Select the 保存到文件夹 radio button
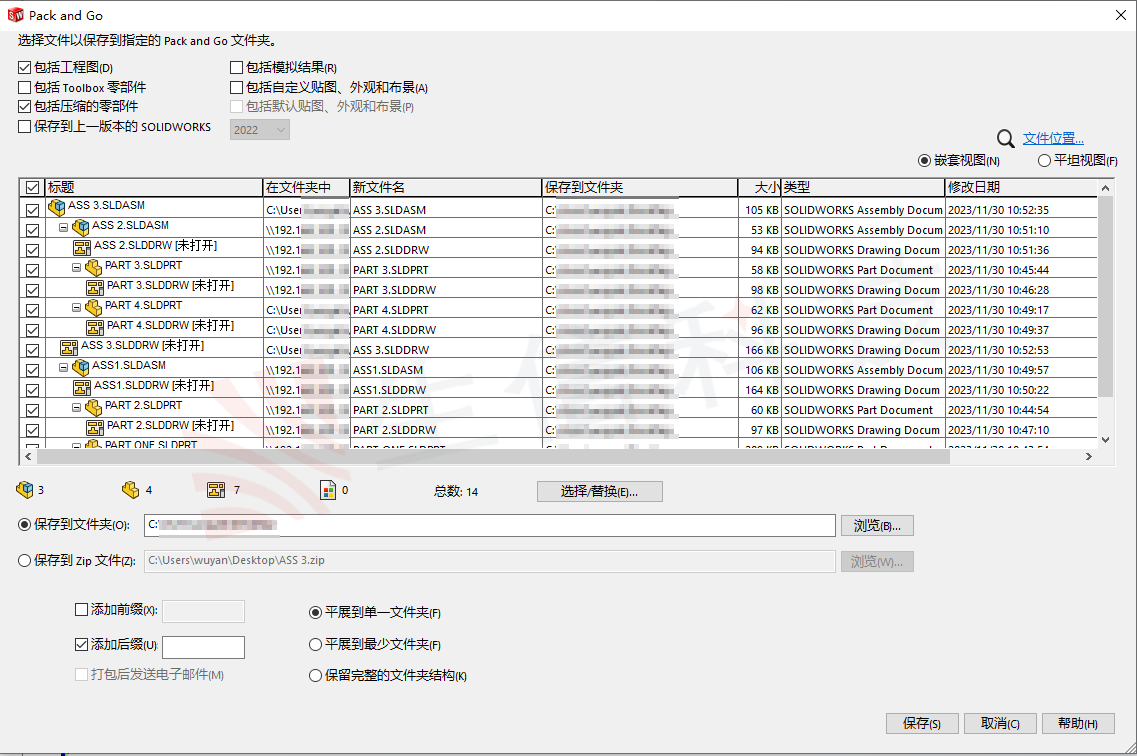The height and width of the screenshot is (756, 1137). tap(25, 524)
